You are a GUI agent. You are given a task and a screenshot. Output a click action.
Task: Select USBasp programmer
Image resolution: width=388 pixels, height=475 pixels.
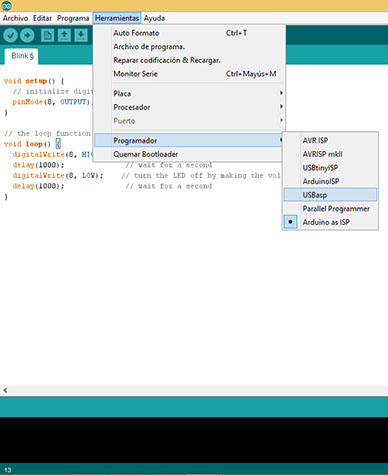coord(330,195)
